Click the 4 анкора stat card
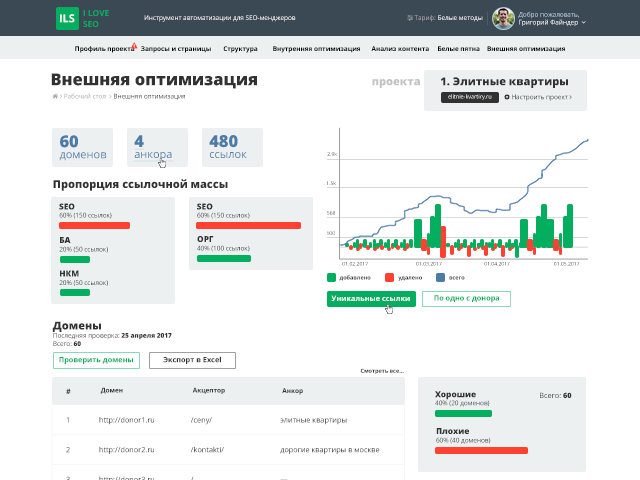The image size is (640, 480). click(158, 147)
